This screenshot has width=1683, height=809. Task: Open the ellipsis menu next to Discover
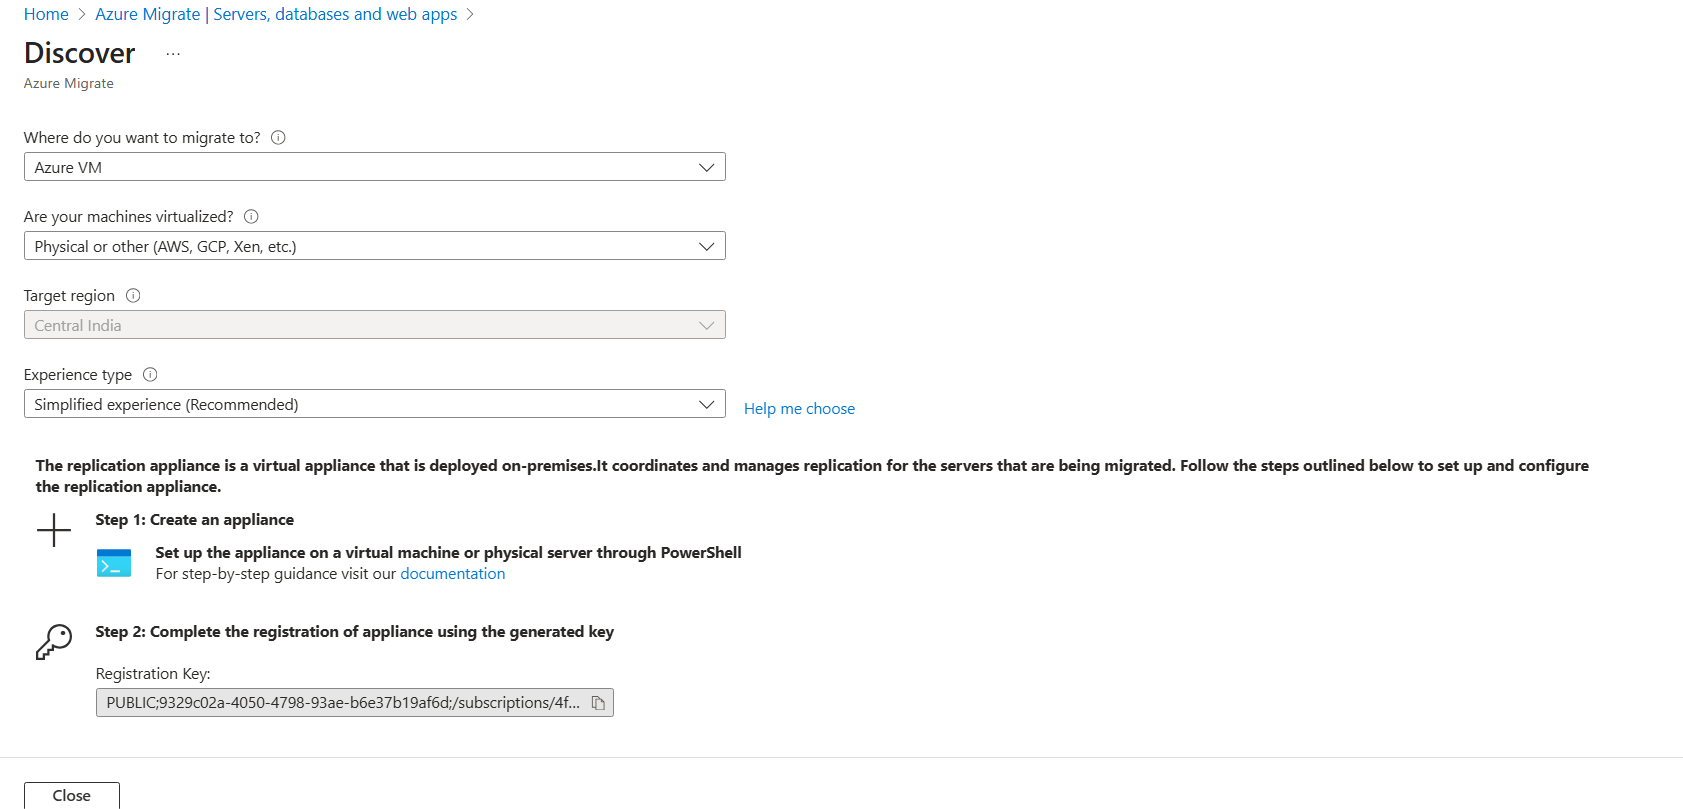173,54
